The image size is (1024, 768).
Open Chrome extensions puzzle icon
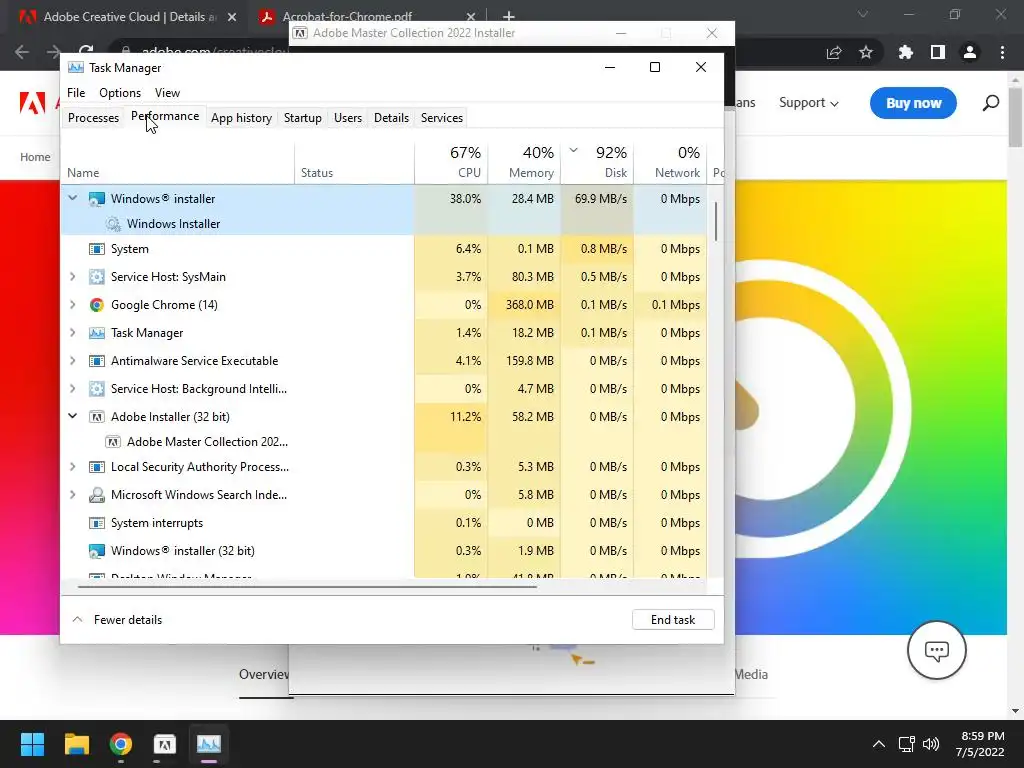pos(906,52)
